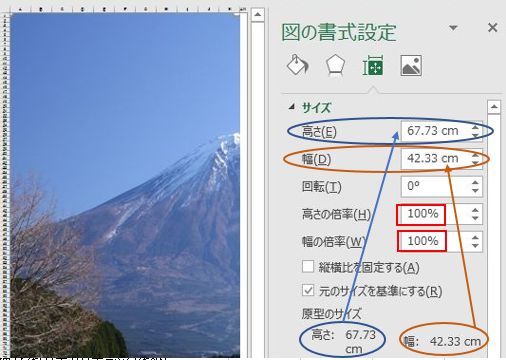
Task: Increase 幅の倍率(W) with the up arrow
Action: tap(476, 237)
